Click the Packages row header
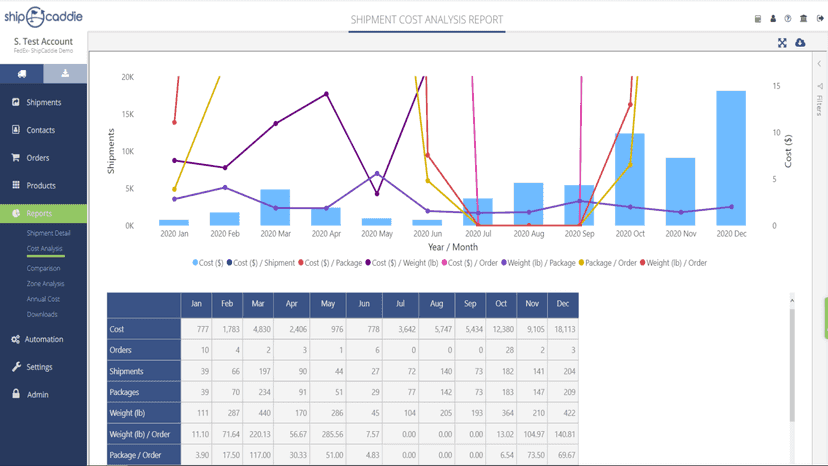The image size is (828, 466). pyautogui.click(x=144, y=392)
